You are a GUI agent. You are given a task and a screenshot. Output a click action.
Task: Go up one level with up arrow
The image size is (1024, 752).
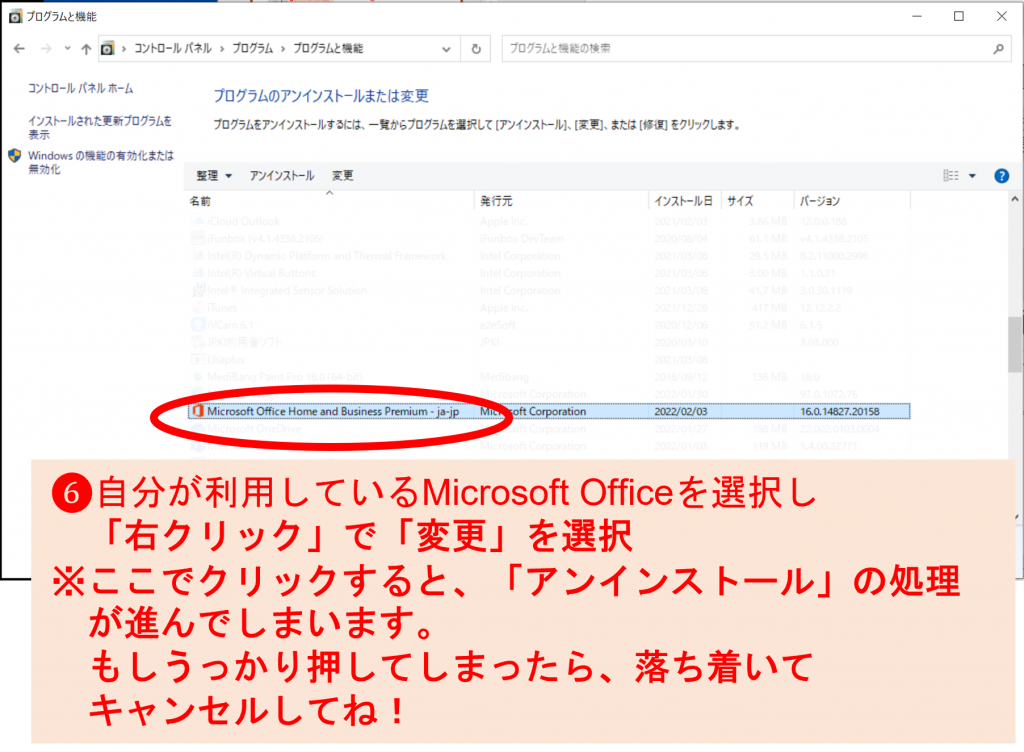pyautogui.click(x=86, y=48)
